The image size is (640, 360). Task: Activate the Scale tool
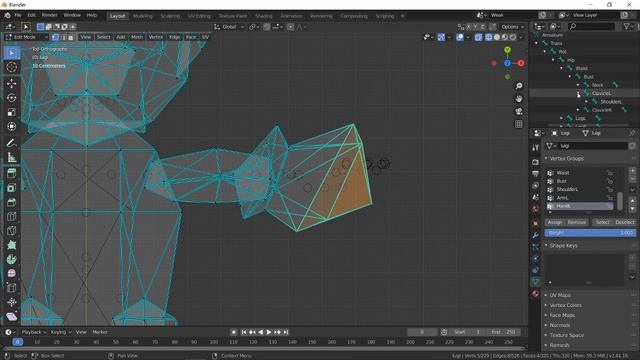11,112
